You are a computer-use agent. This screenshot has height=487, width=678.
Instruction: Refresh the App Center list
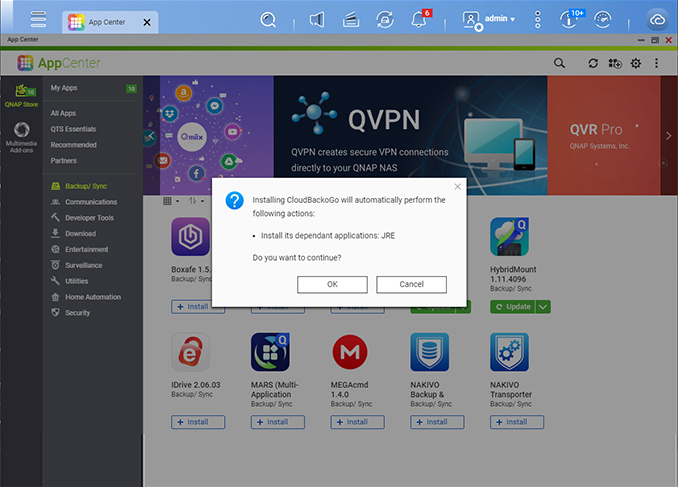point(593,63)
